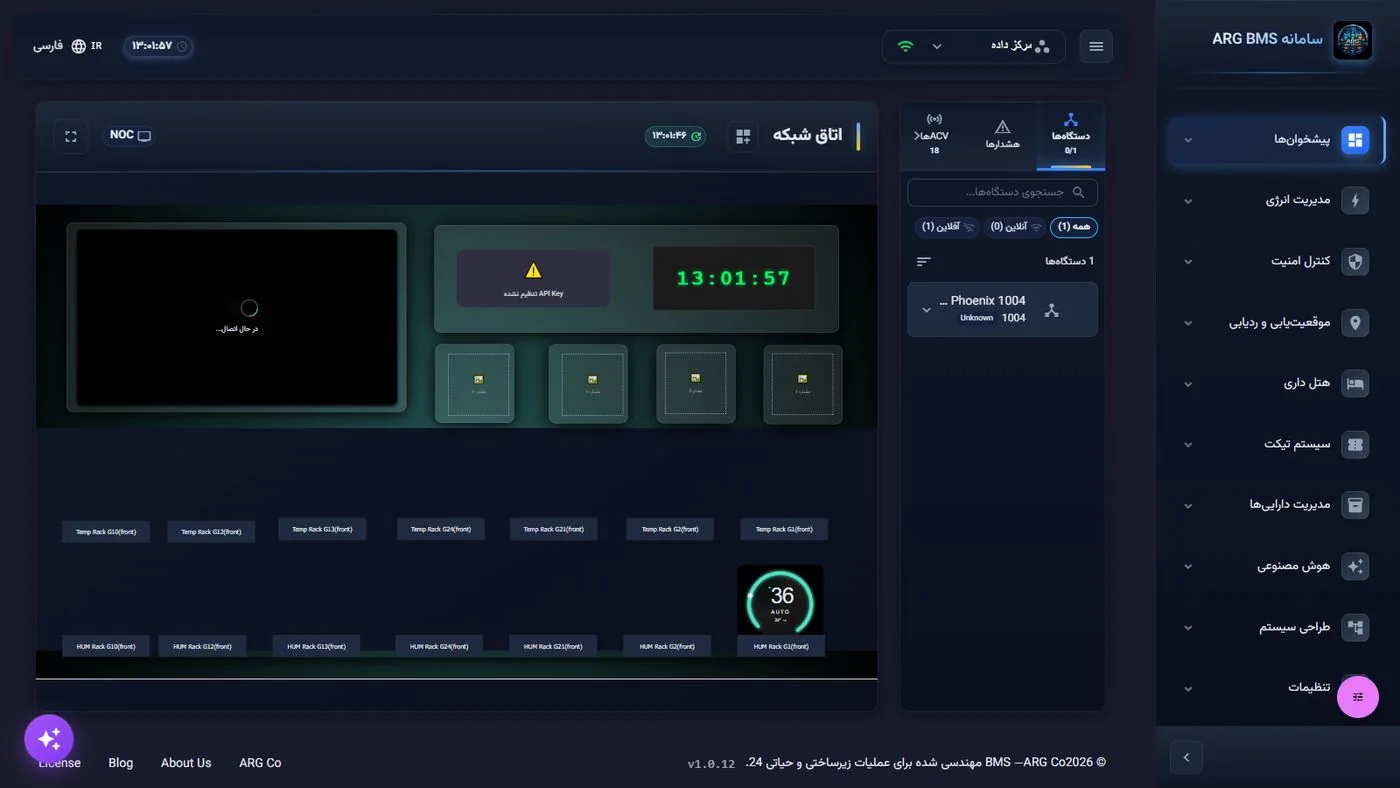Switch to the ACV‌ها tab

click(x=934, y=135)
